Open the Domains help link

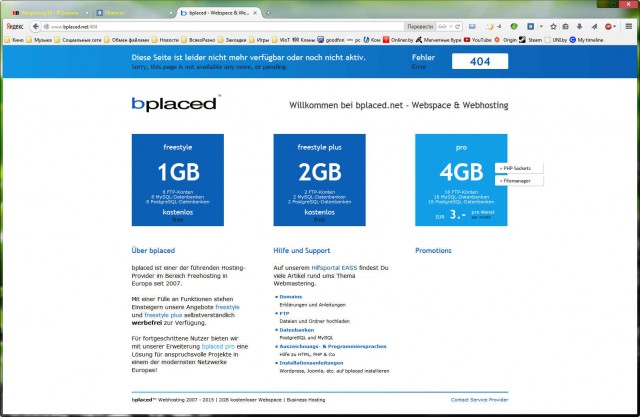pos(291,297)
